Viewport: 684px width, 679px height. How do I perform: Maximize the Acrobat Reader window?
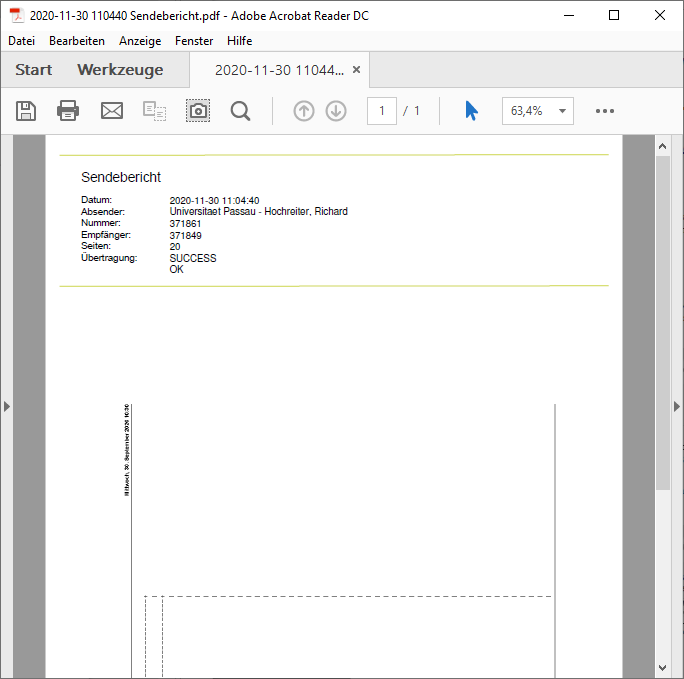[x=614, y=15]
